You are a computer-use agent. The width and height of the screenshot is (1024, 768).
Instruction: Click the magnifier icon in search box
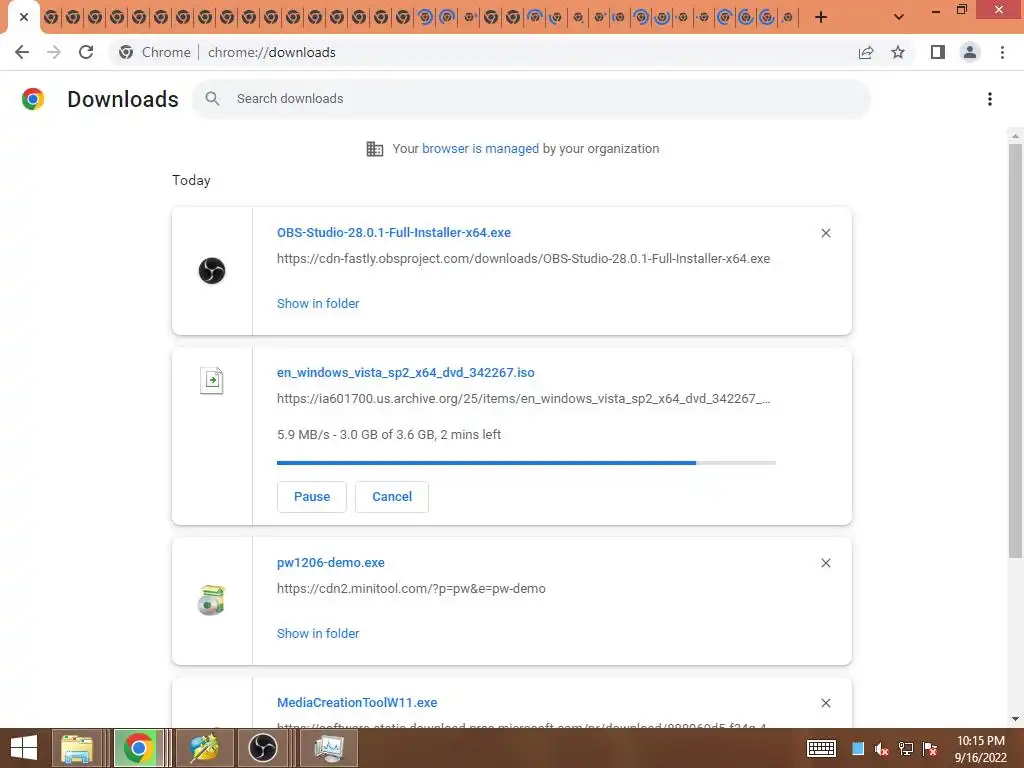[212, 99]
